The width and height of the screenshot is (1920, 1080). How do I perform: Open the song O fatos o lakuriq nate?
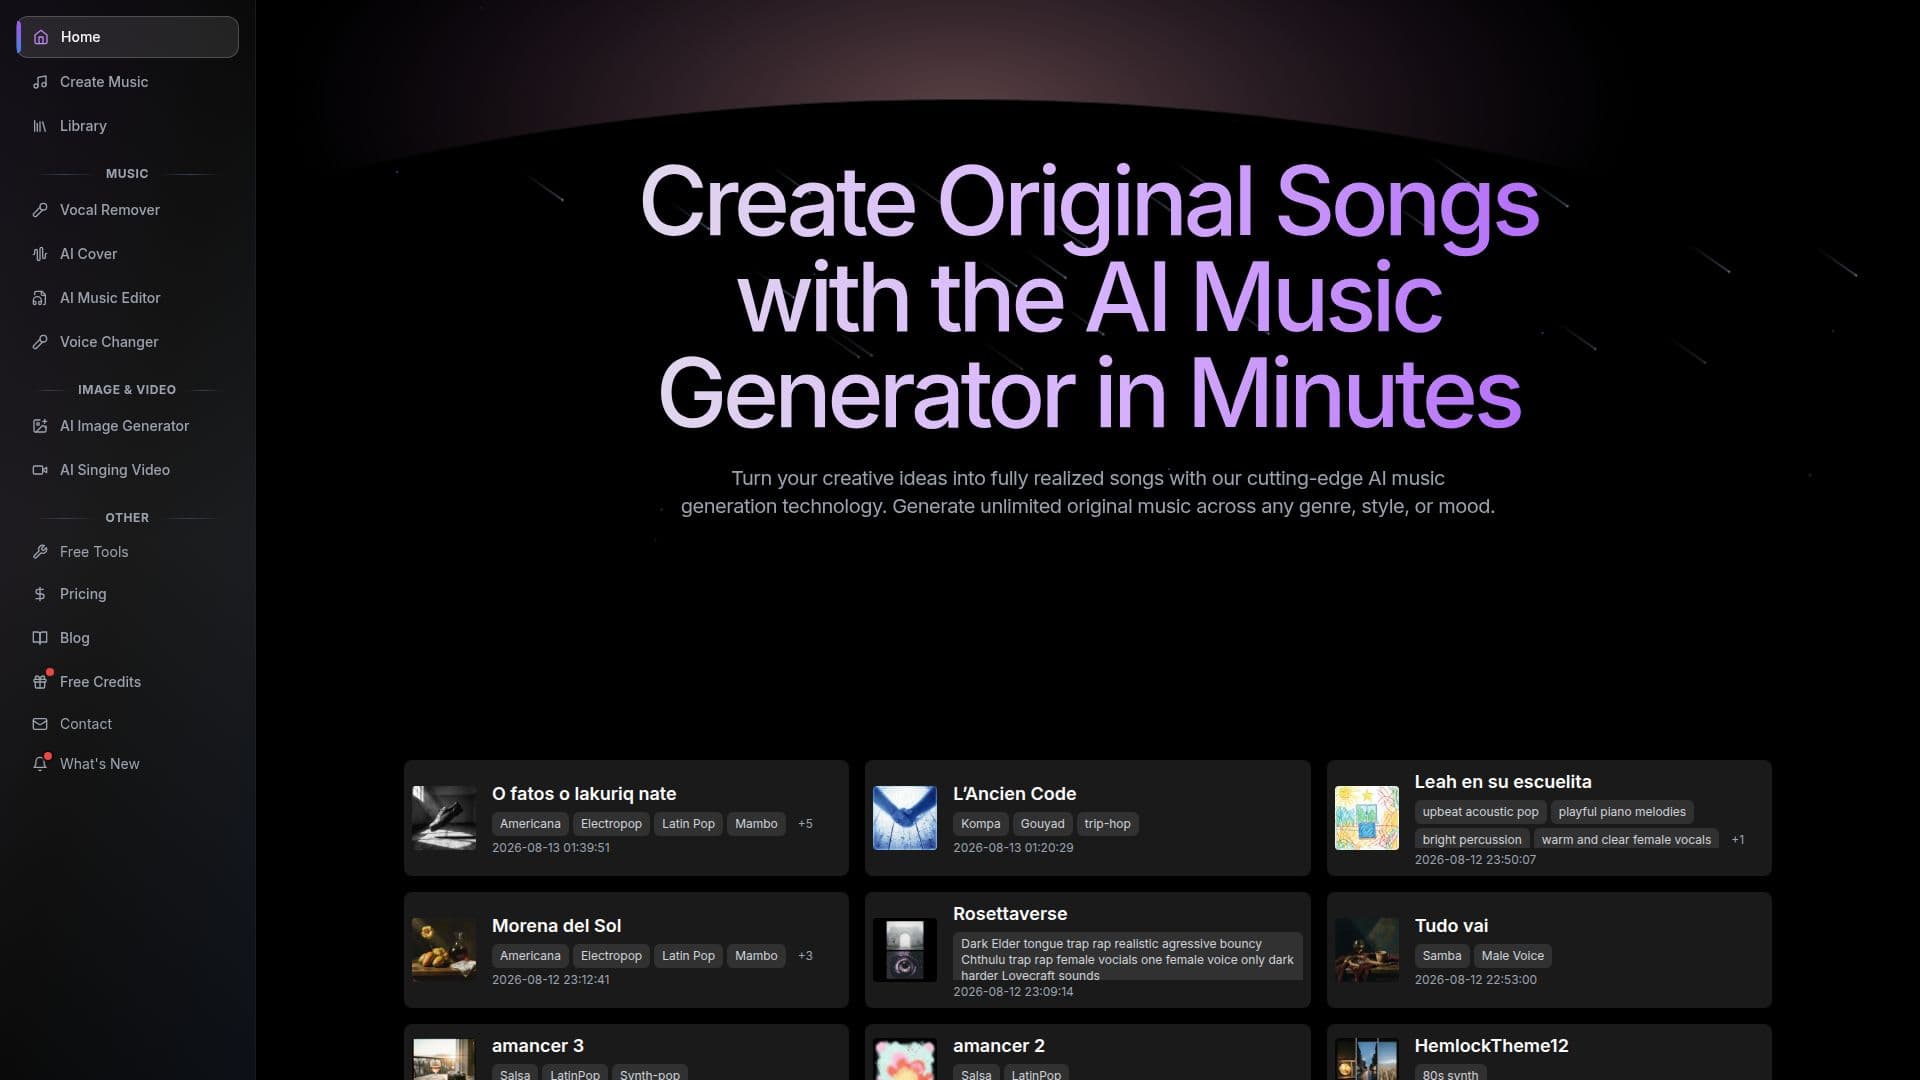(x=584, y=794)
